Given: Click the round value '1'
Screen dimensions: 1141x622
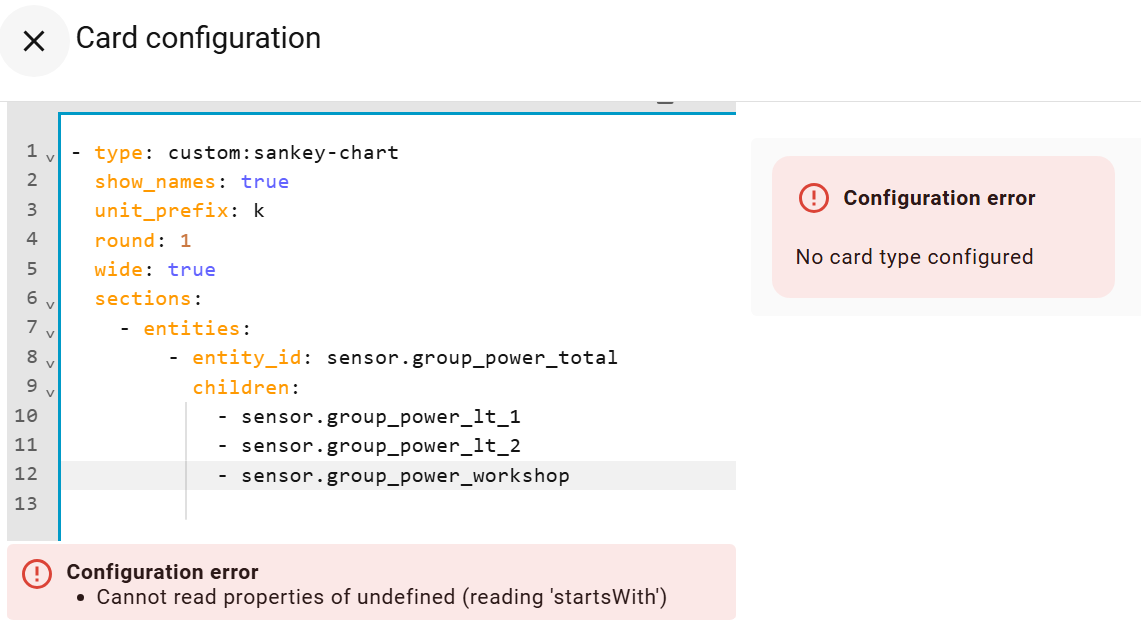Looking at the screenshot, I should (x=185, y=241).
